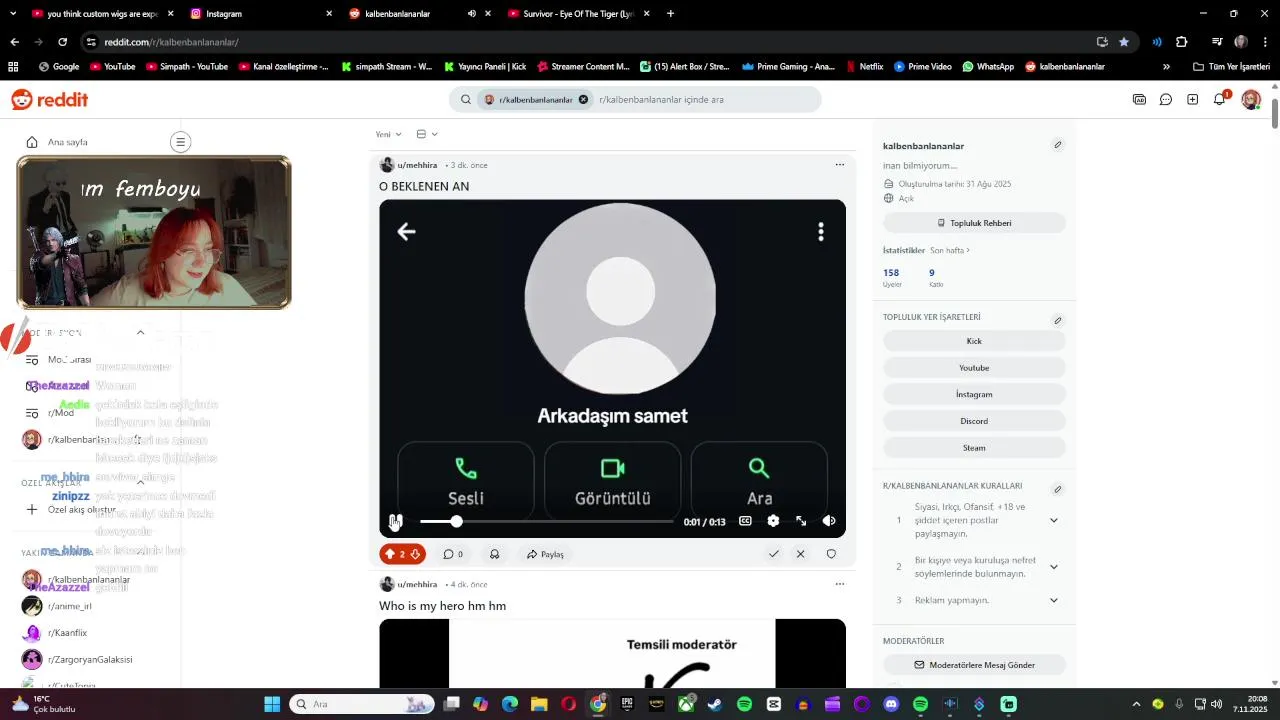Open the notifications bell

pyautogui.click(x=1220, y=99)
